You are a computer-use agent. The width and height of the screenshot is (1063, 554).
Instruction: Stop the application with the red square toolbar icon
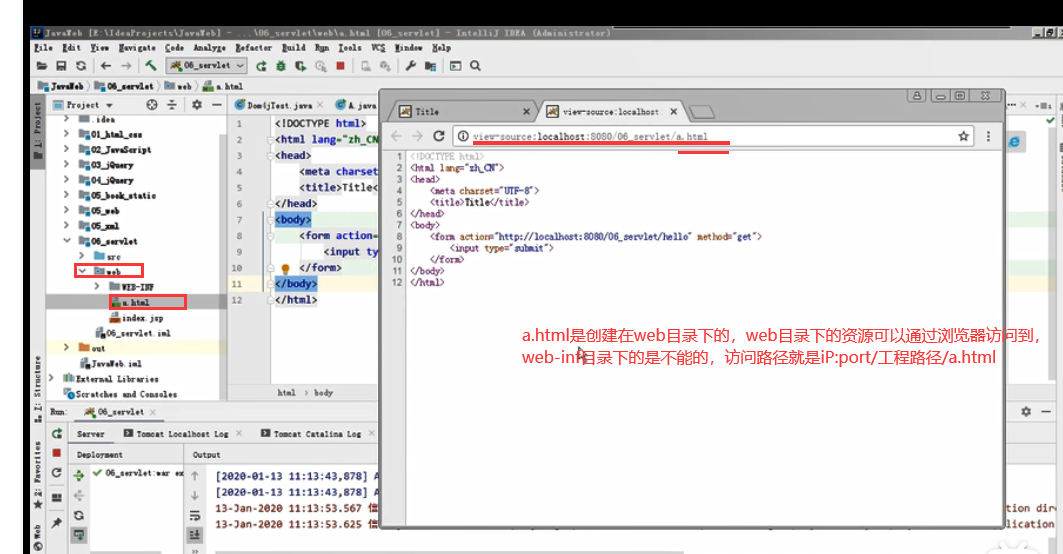tap(340, 66)
